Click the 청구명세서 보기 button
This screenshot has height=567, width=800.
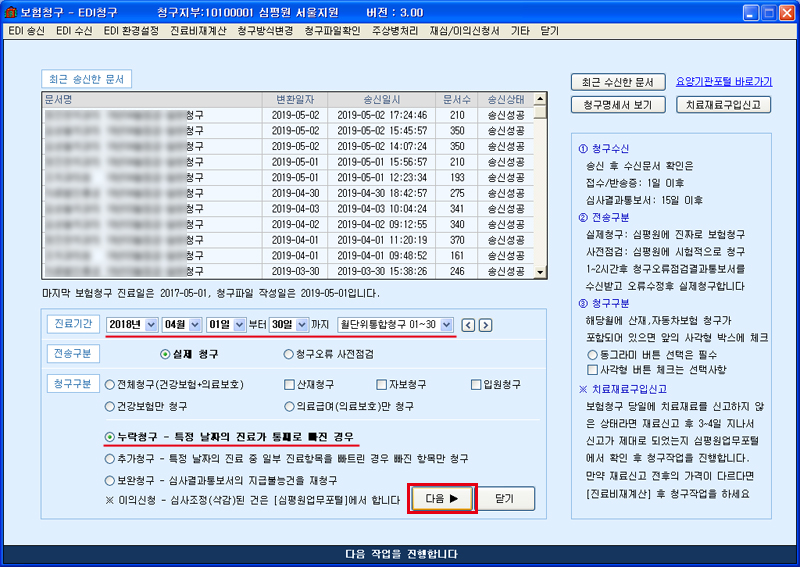(618, 104)
